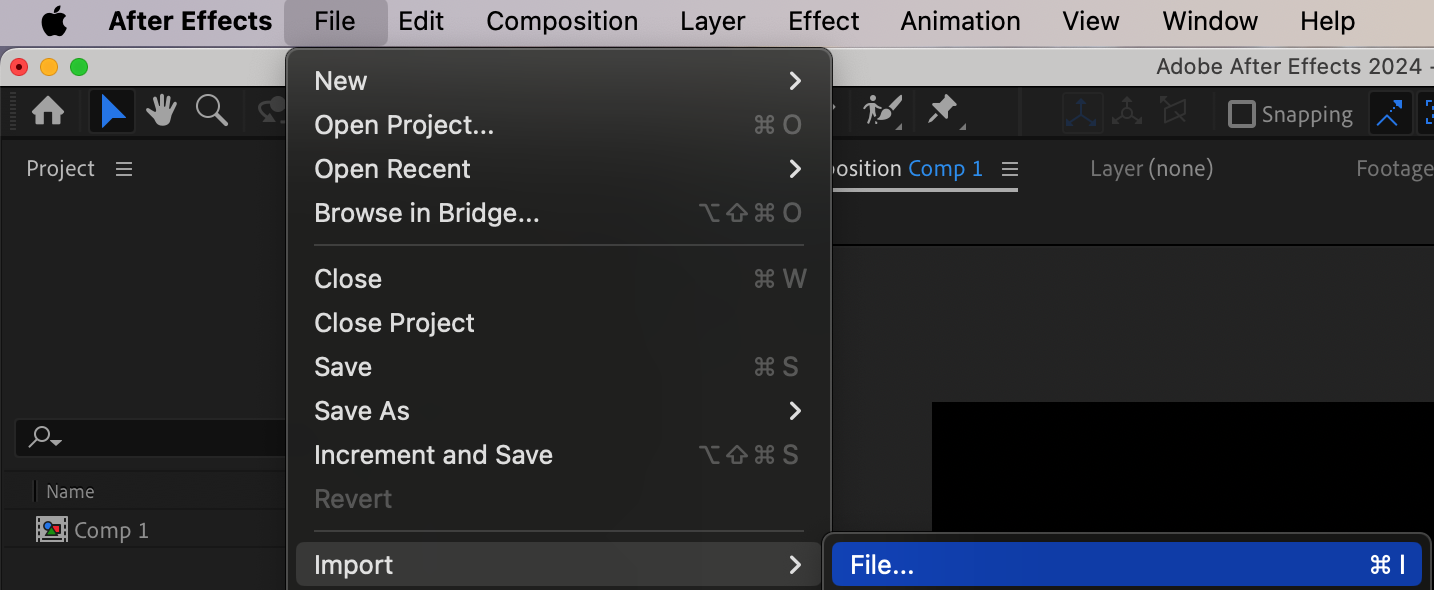Select the Selection arrow tool
The image size is (1434, 590).
tap(112, 112)
